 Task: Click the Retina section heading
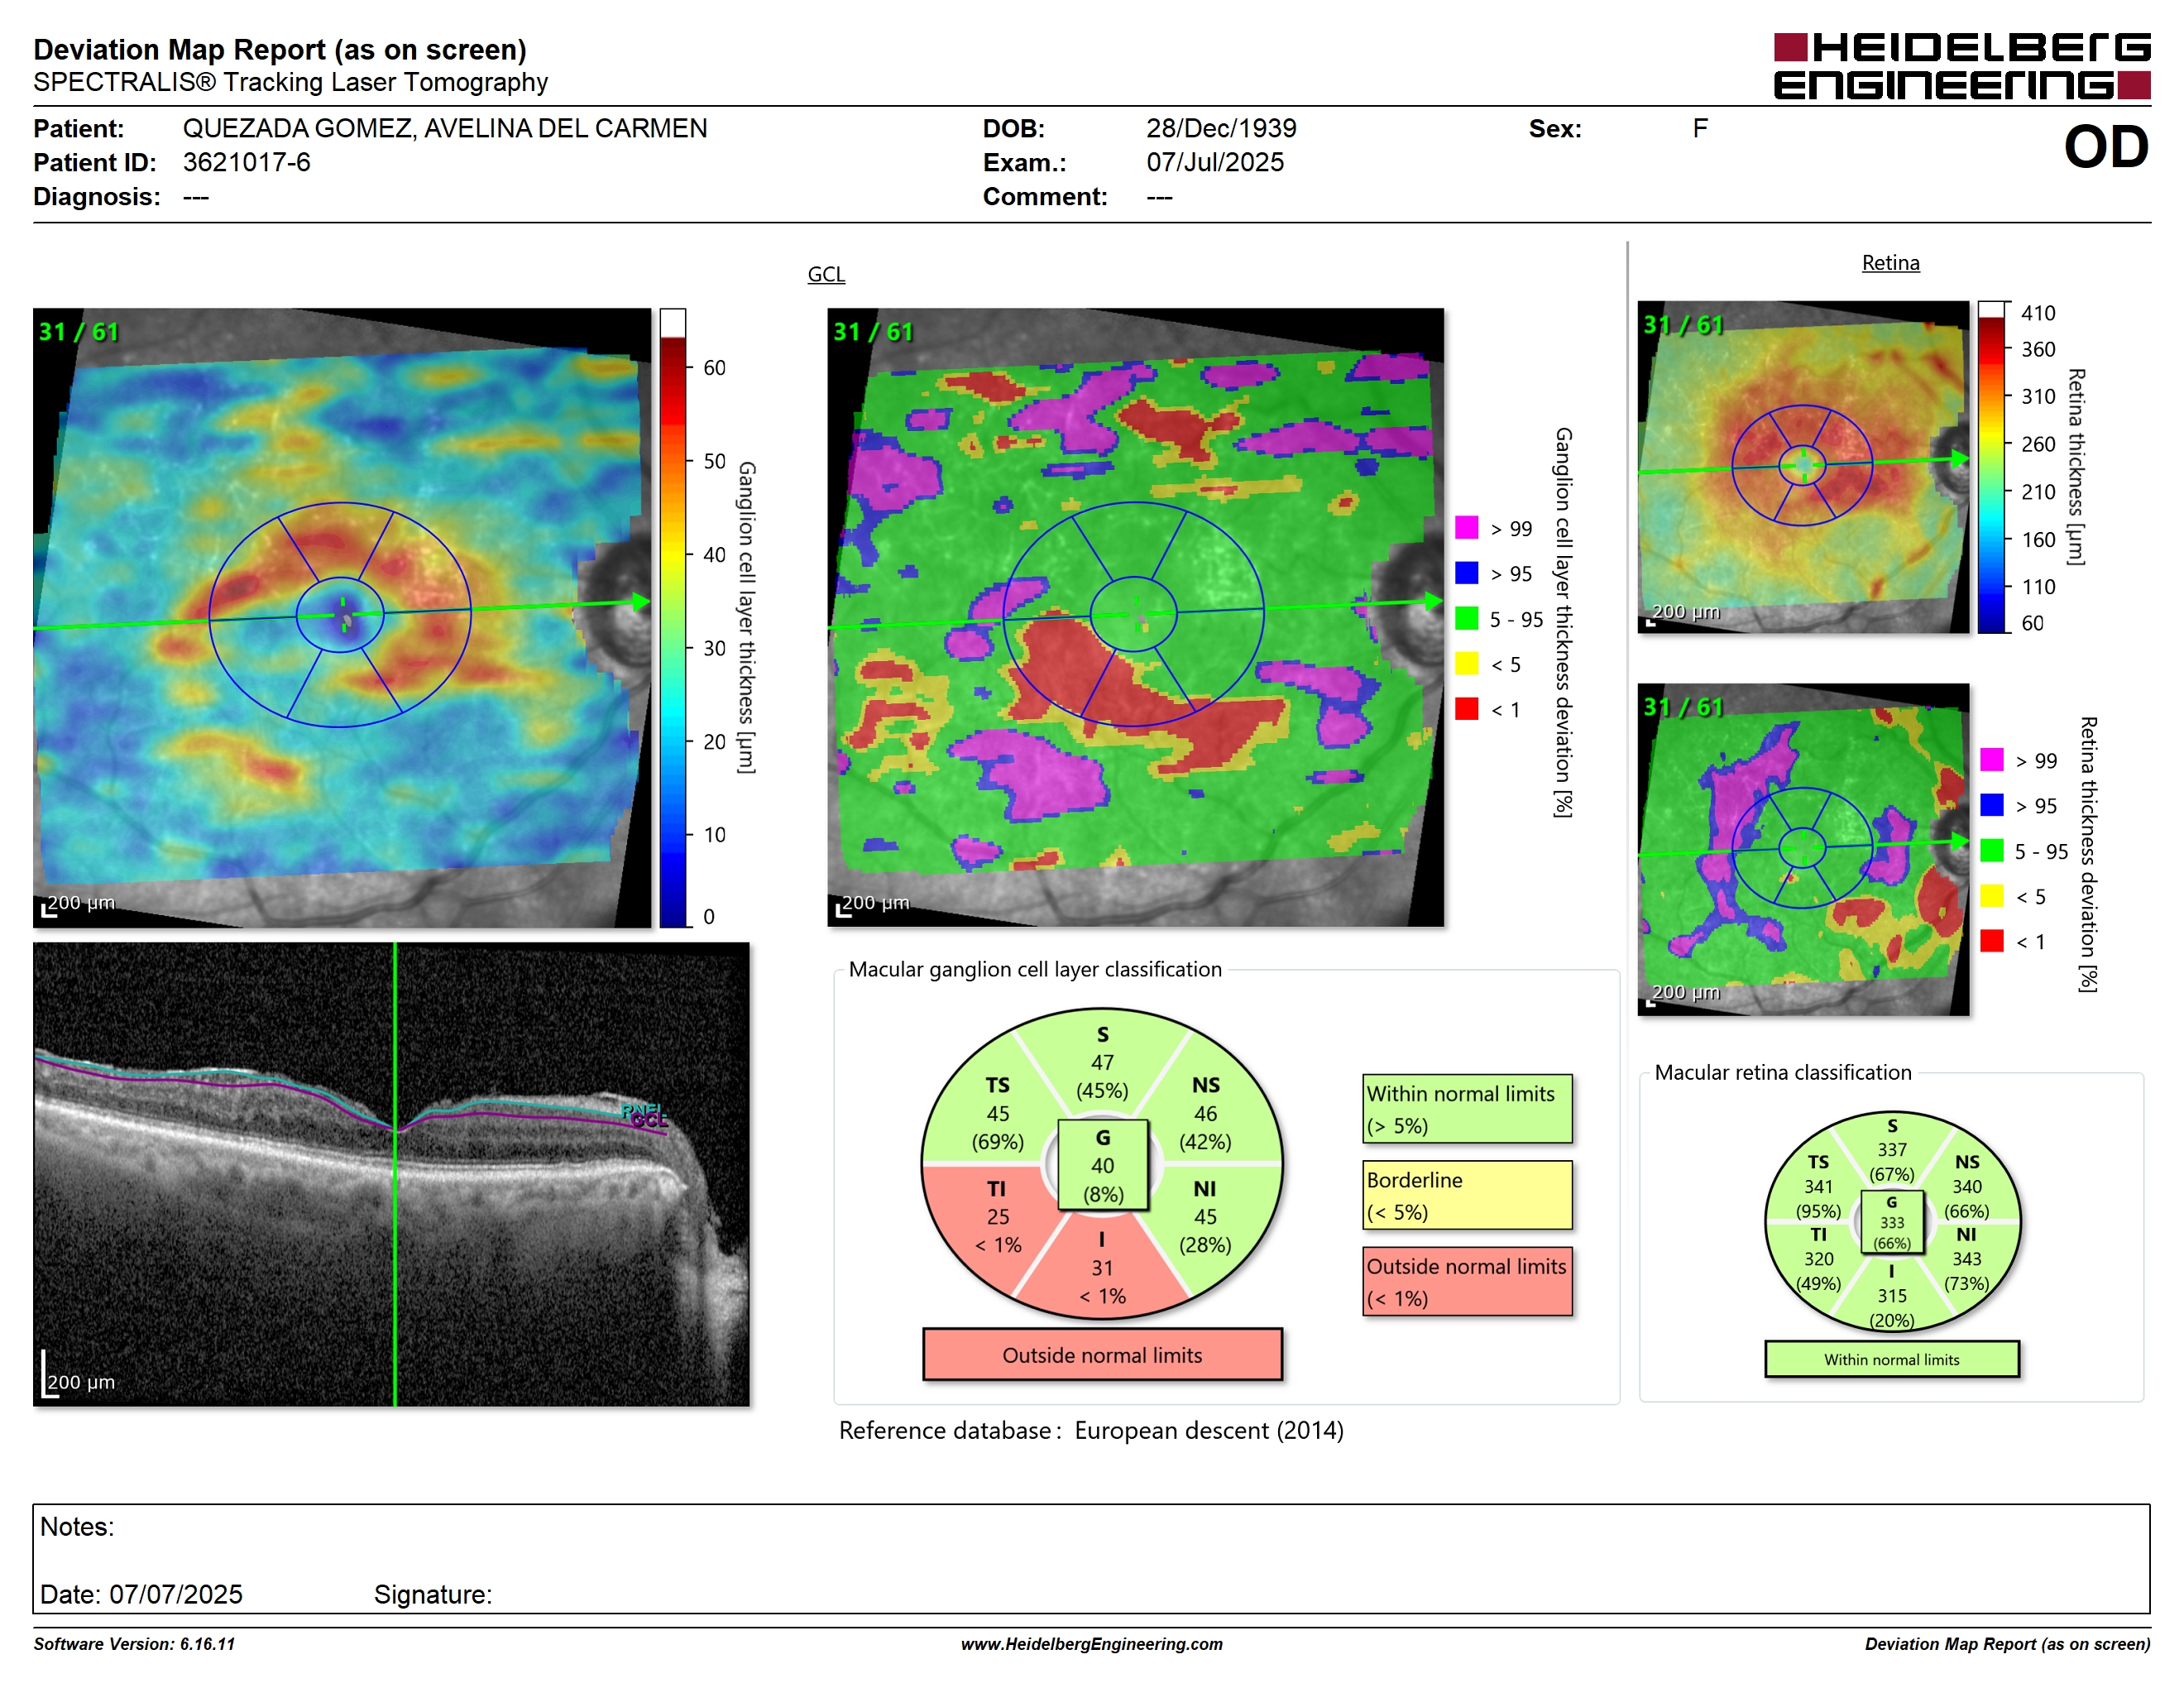coord(1890,263)
